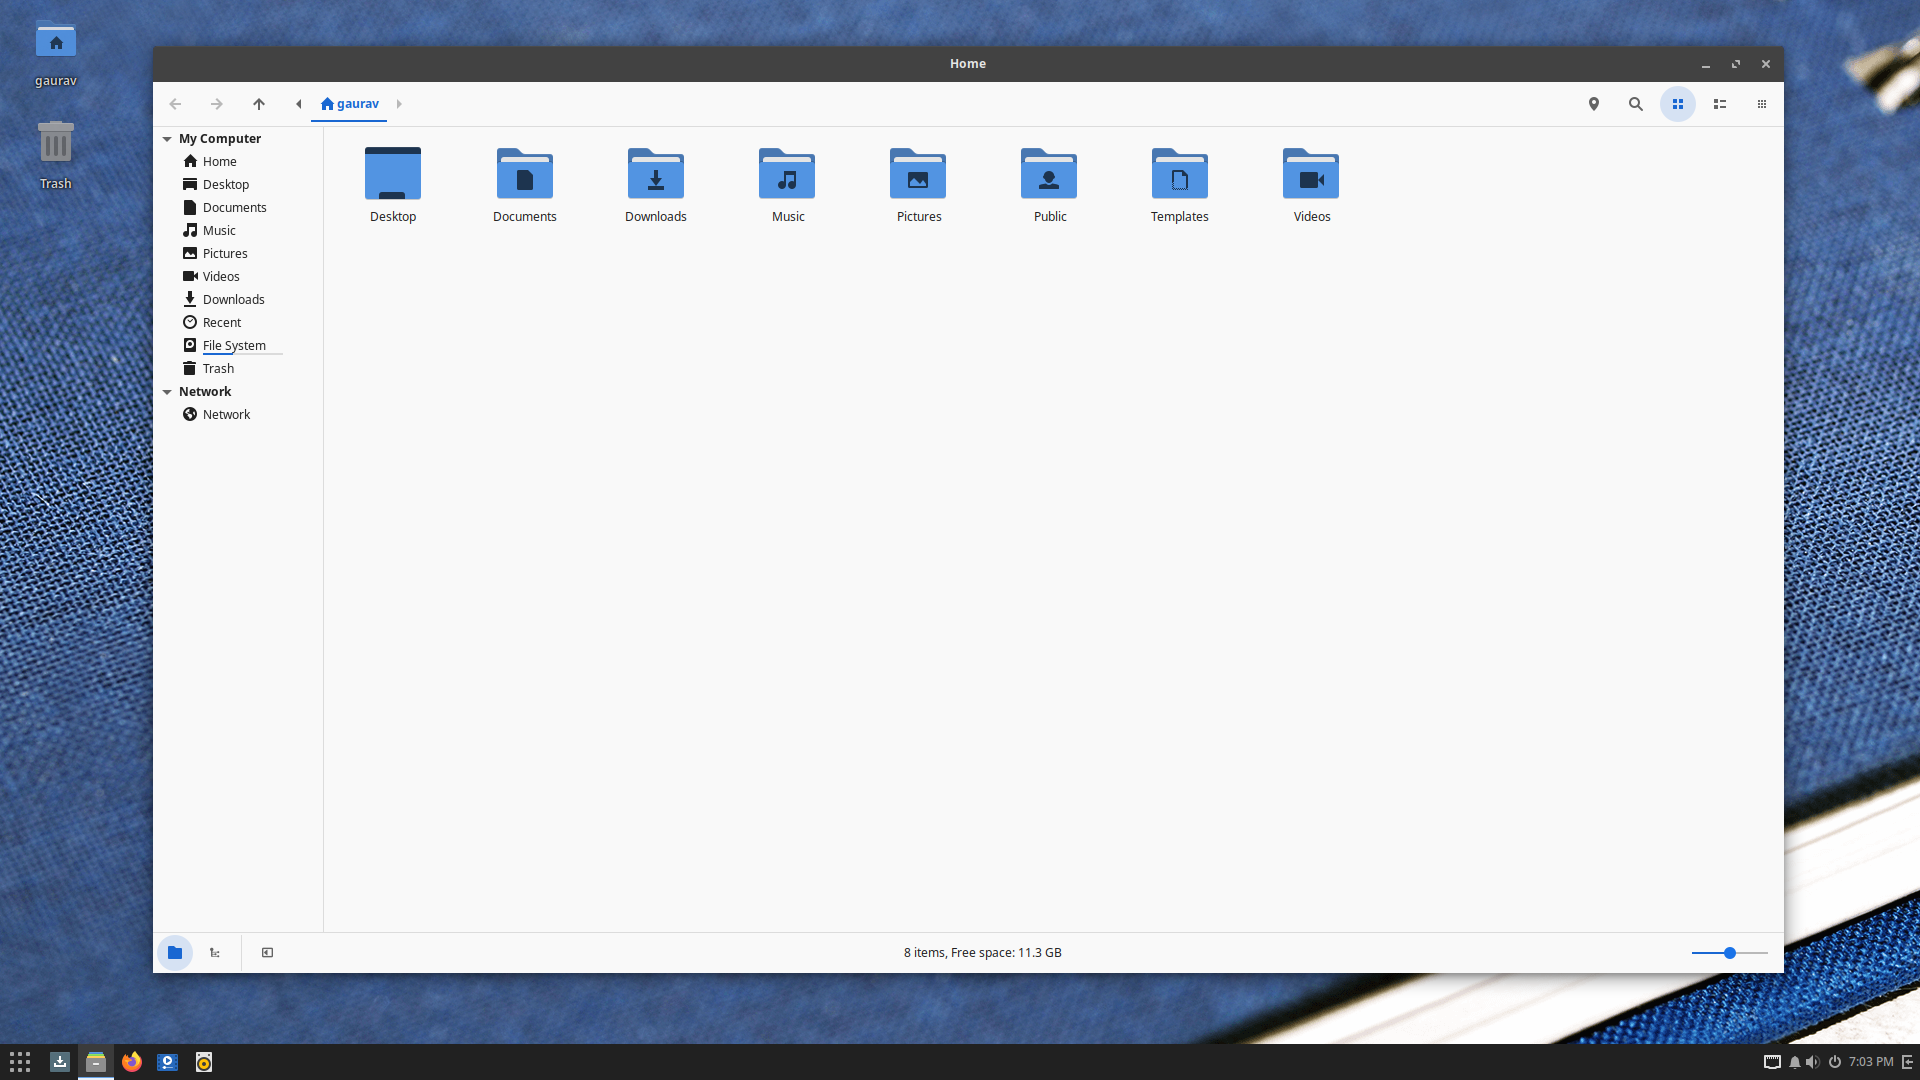Image resolution: width=1920 pixels, height=1080 pixels.
Task: Click the left path bar scroll arrow
Action: (x=299, y=104)
